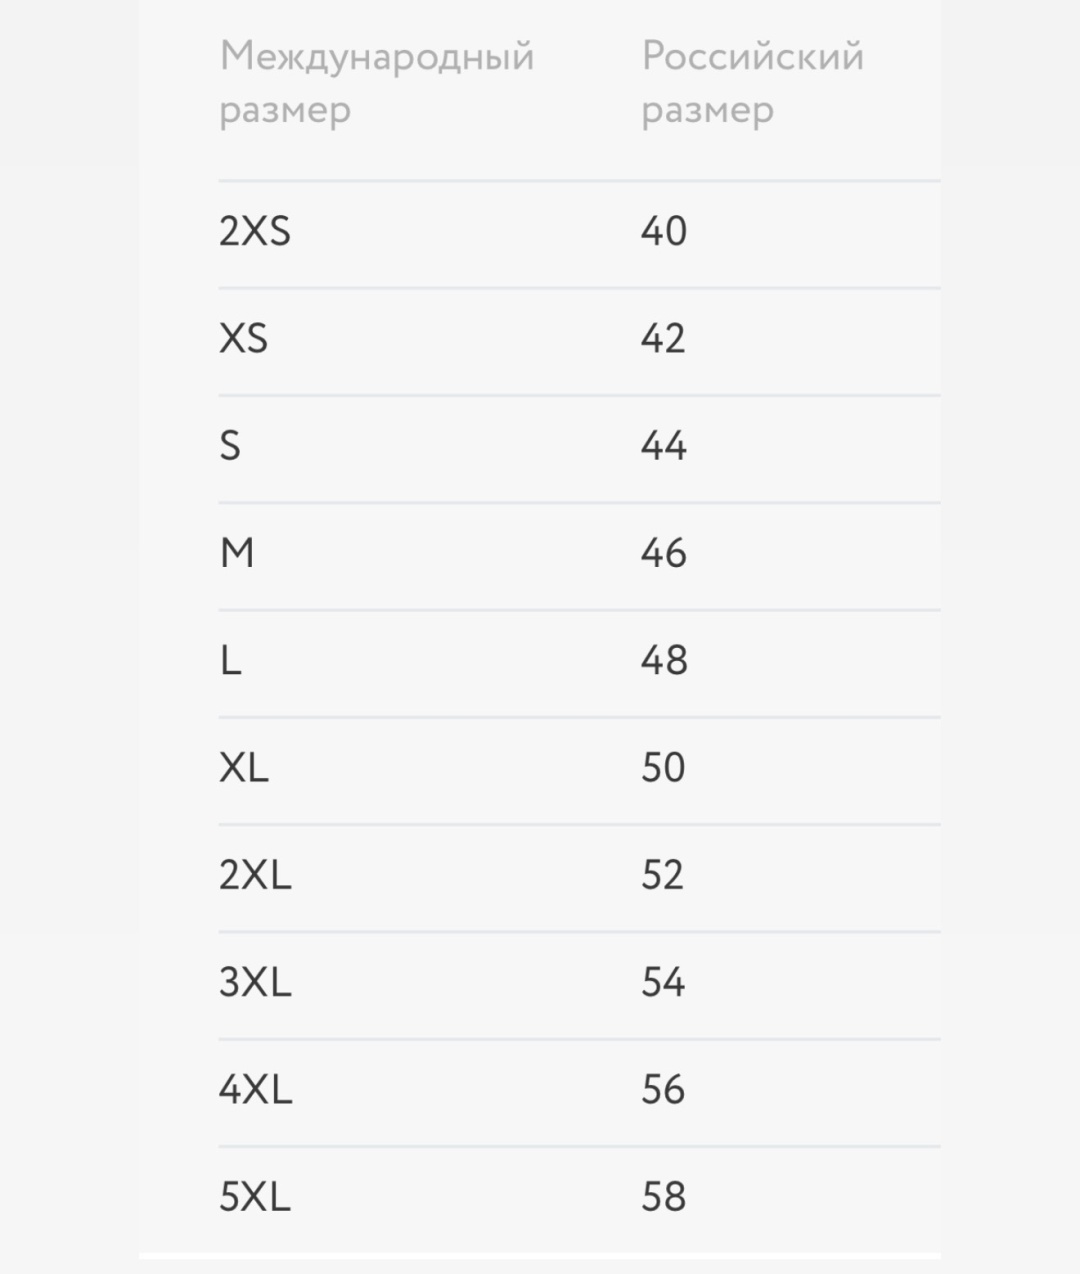Tap Russian size value 50
The height and width of the screenshot is (1274, 1080).
(x=663, y=769)
